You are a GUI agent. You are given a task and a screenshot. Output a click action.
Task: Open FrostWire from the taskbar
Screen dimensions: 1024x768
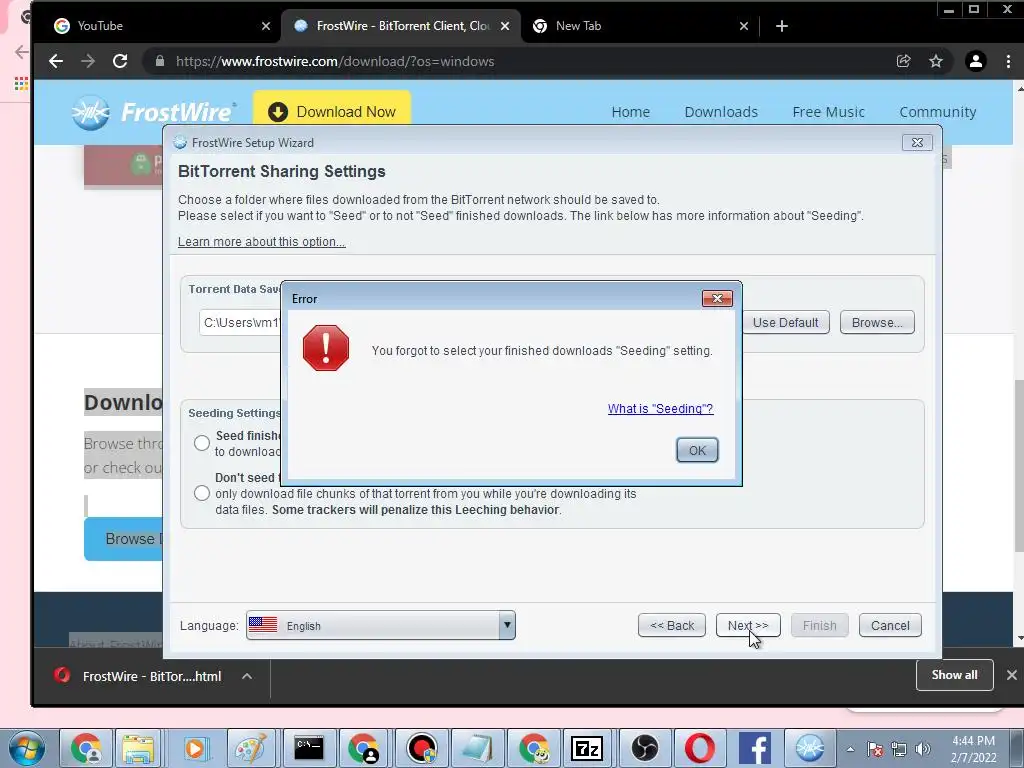810,748
